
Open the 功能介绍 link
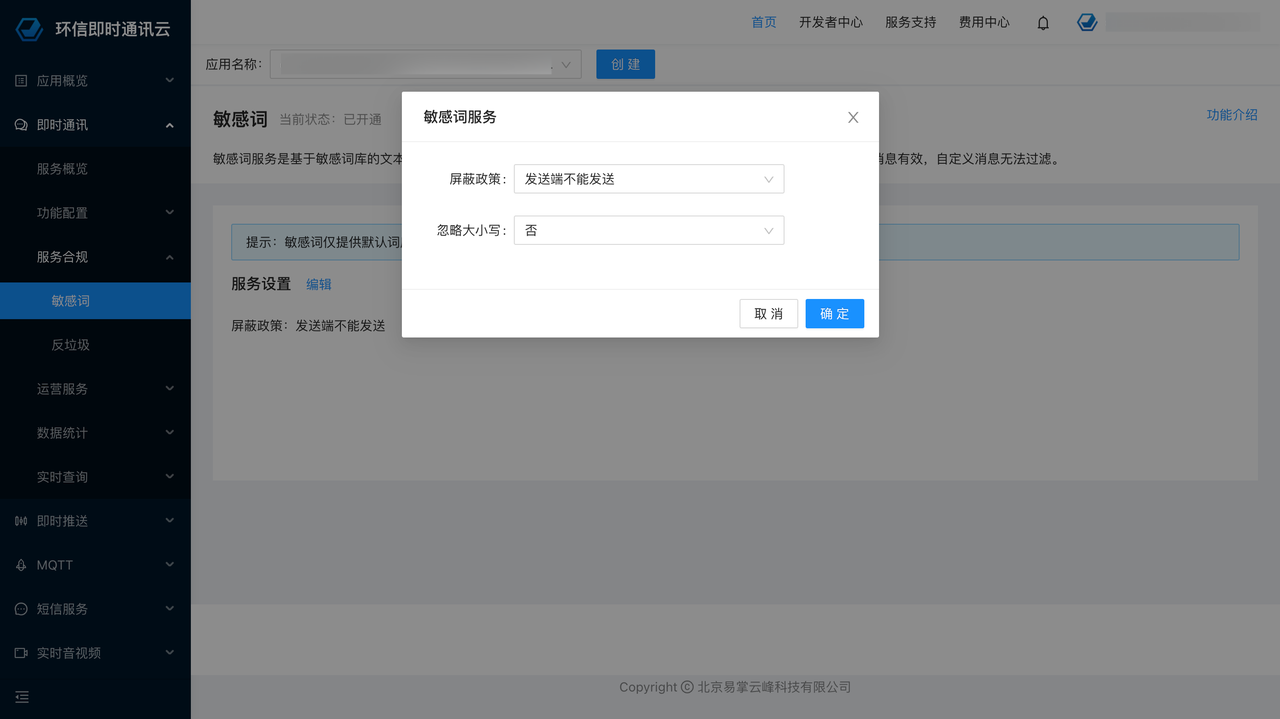pyautogui.click(x=1232, y=115)
